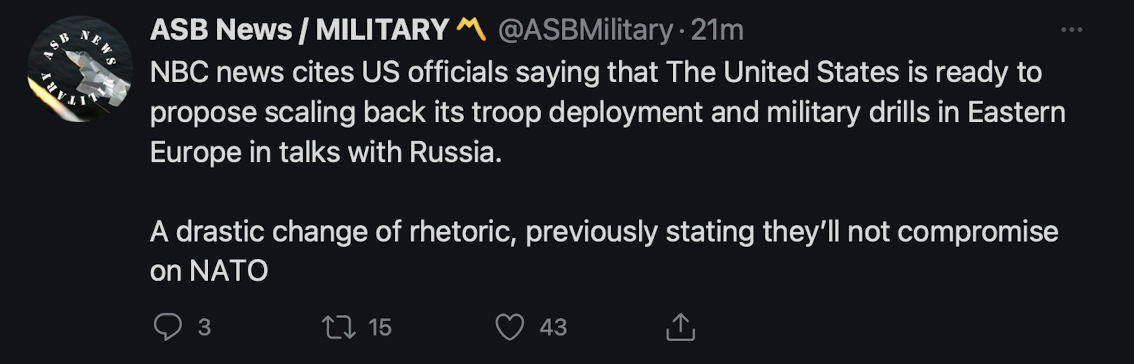Click the word NATO ending the tweet
Image resolution: width=1134 pixels, height=364 pixels.
[229, 271]
